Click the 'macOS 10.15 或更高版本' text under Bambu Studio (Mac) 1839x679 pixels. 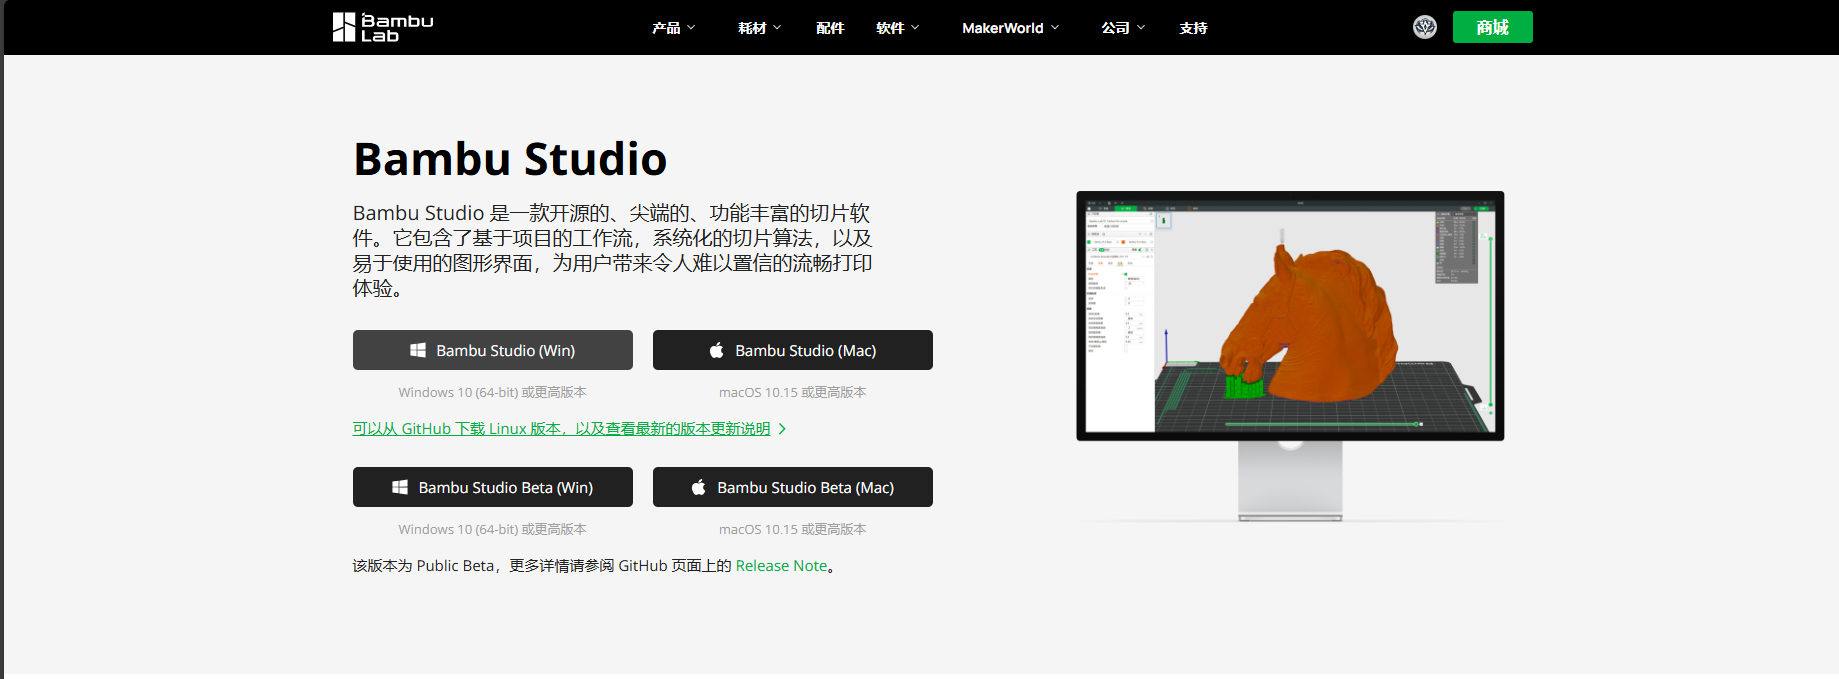793,392
